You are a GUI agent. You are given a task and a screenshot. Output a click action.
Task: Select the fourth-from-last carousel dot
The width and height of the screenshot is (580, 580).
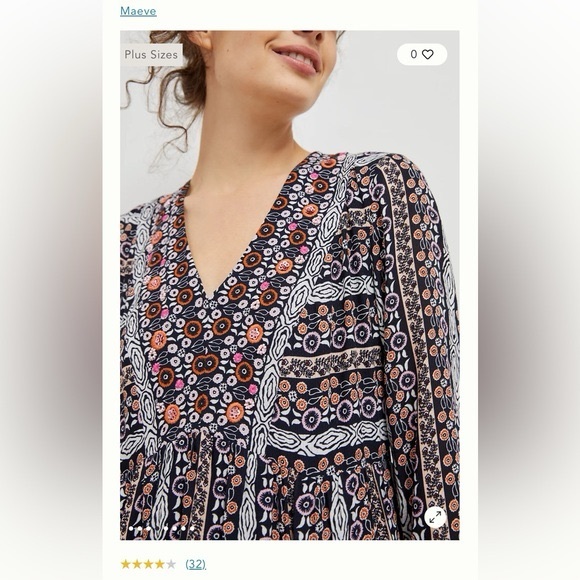coord(166,529)
